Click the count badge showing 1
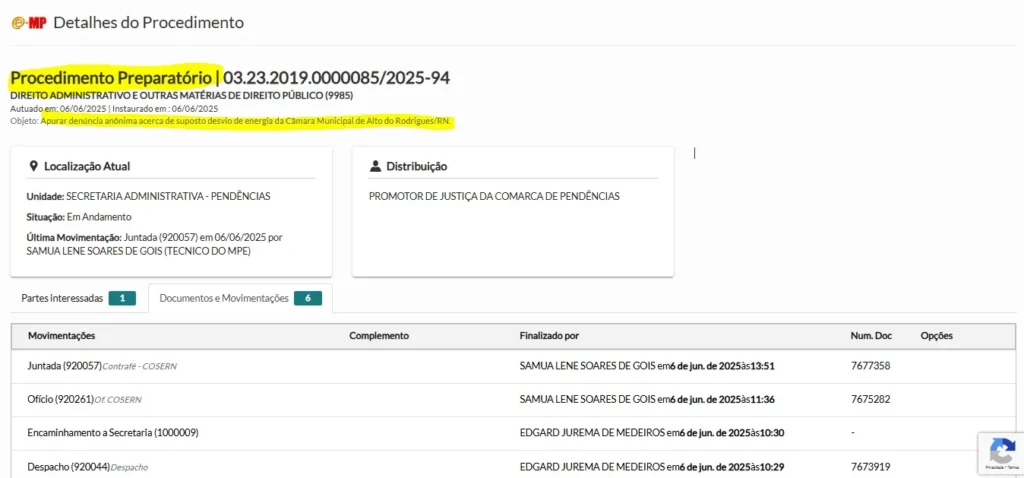 click(x=122, y=298)
